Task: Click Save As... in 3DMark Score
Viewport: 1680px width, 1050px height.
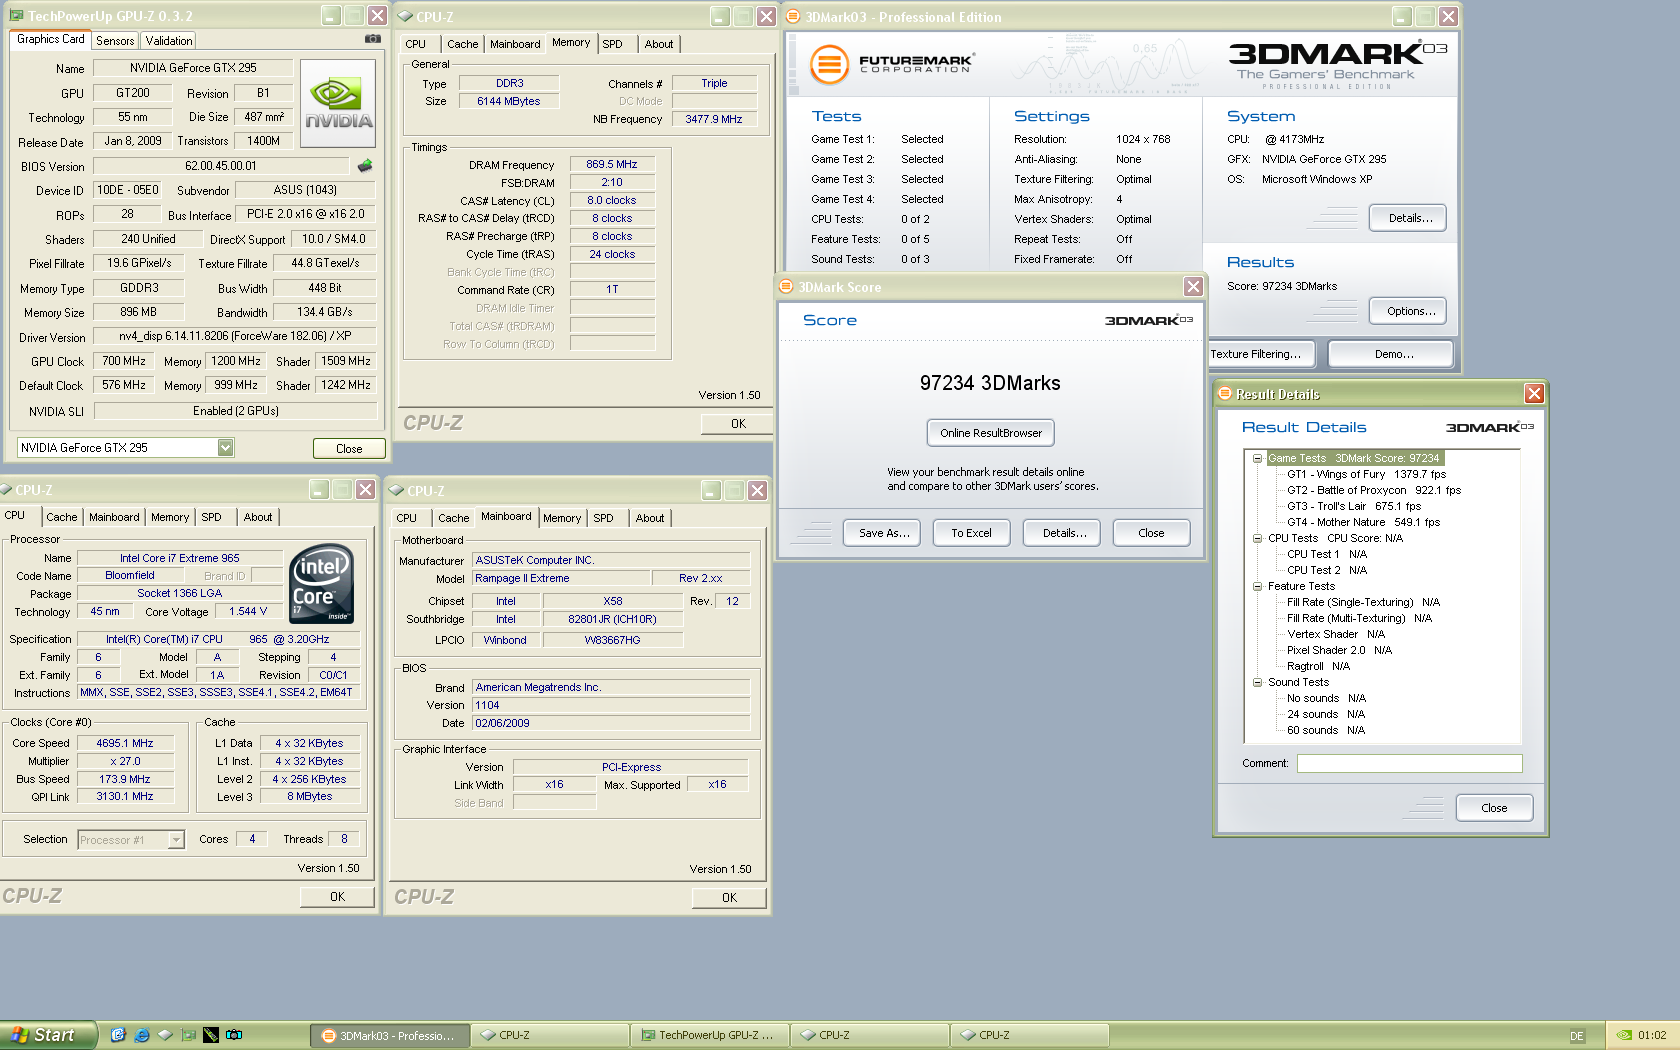Action: coord(884,533)
